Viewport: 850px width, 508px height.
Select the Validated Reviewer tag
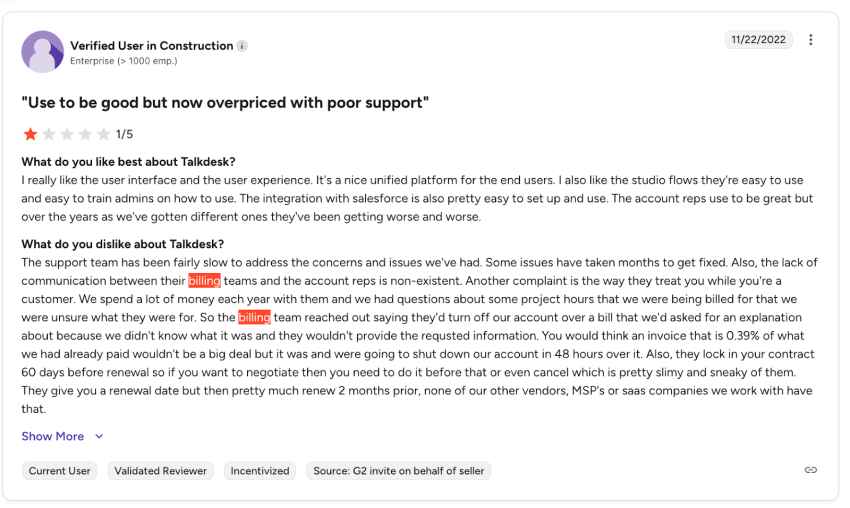(160, 470)
